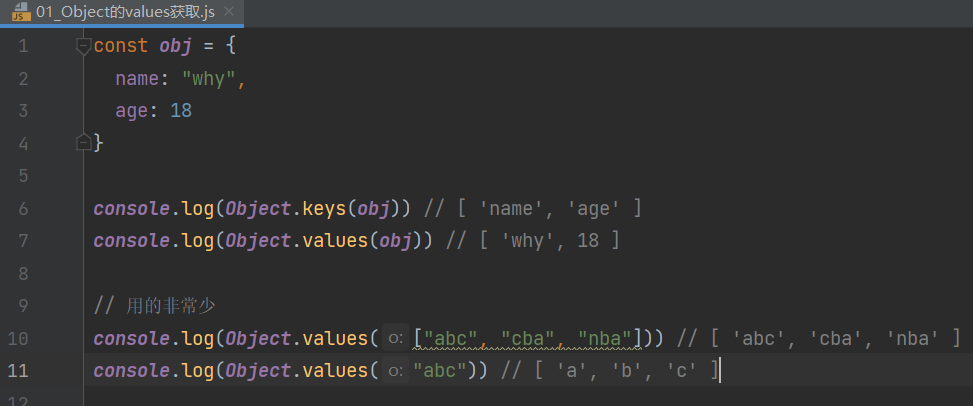Click the number 18 on line 3
Screen dimensions: 973x406
pyautogui.click(x=181, y=111)
